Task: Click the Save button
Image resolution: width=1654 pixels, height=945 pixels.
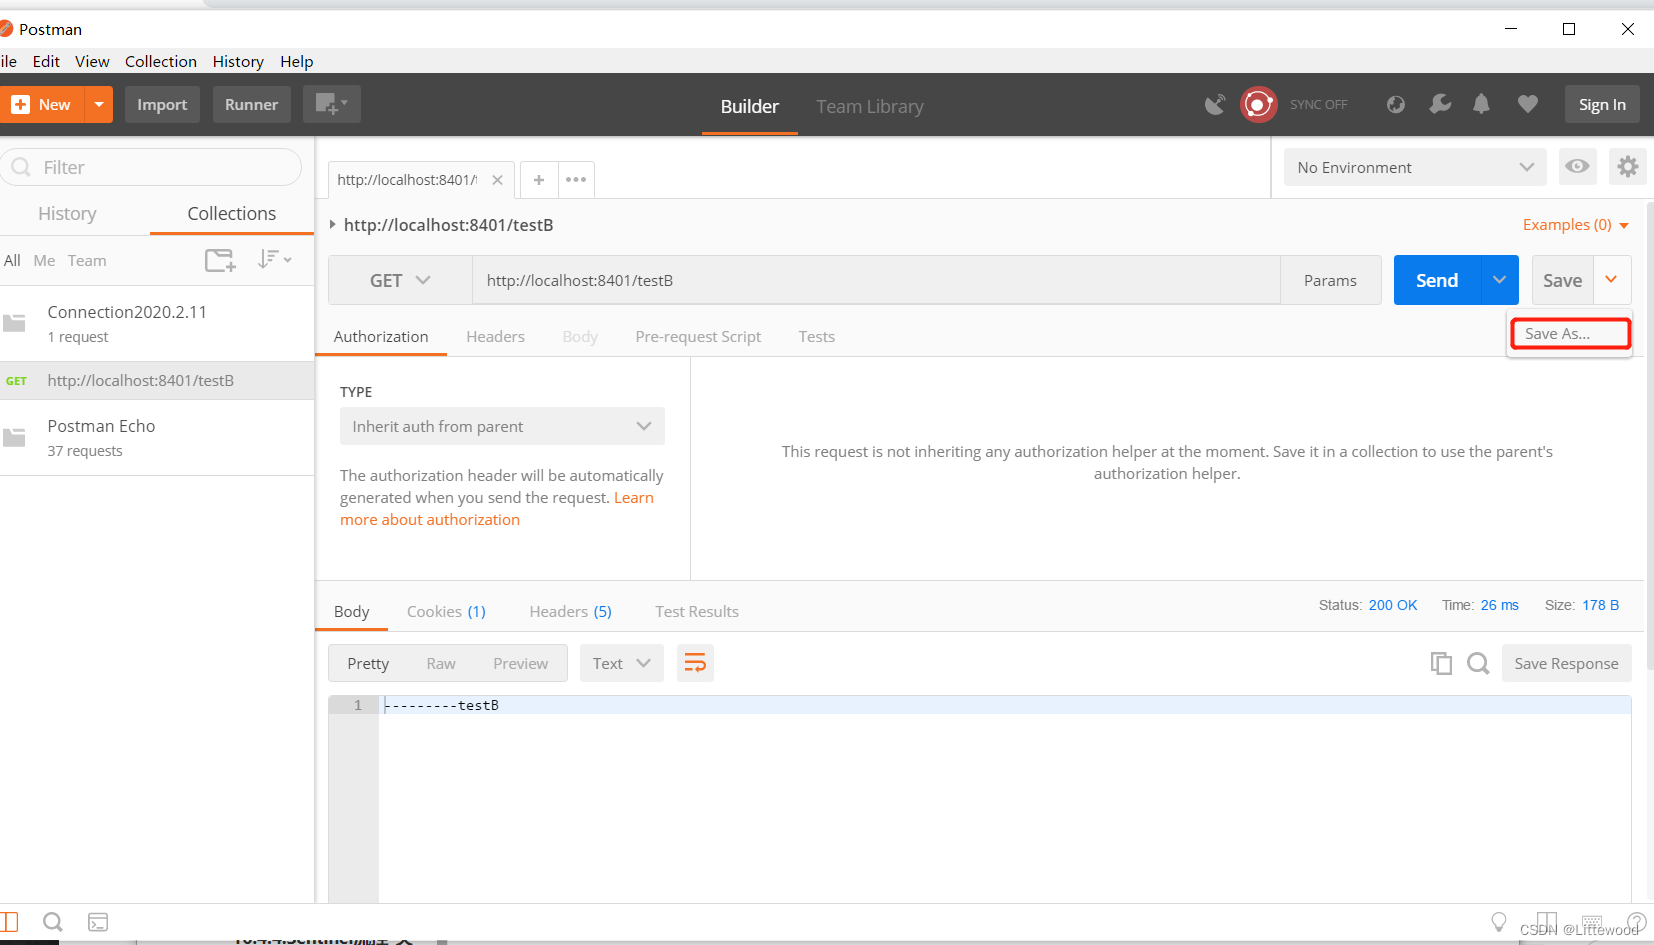Action: click(x=1562, y=280)
